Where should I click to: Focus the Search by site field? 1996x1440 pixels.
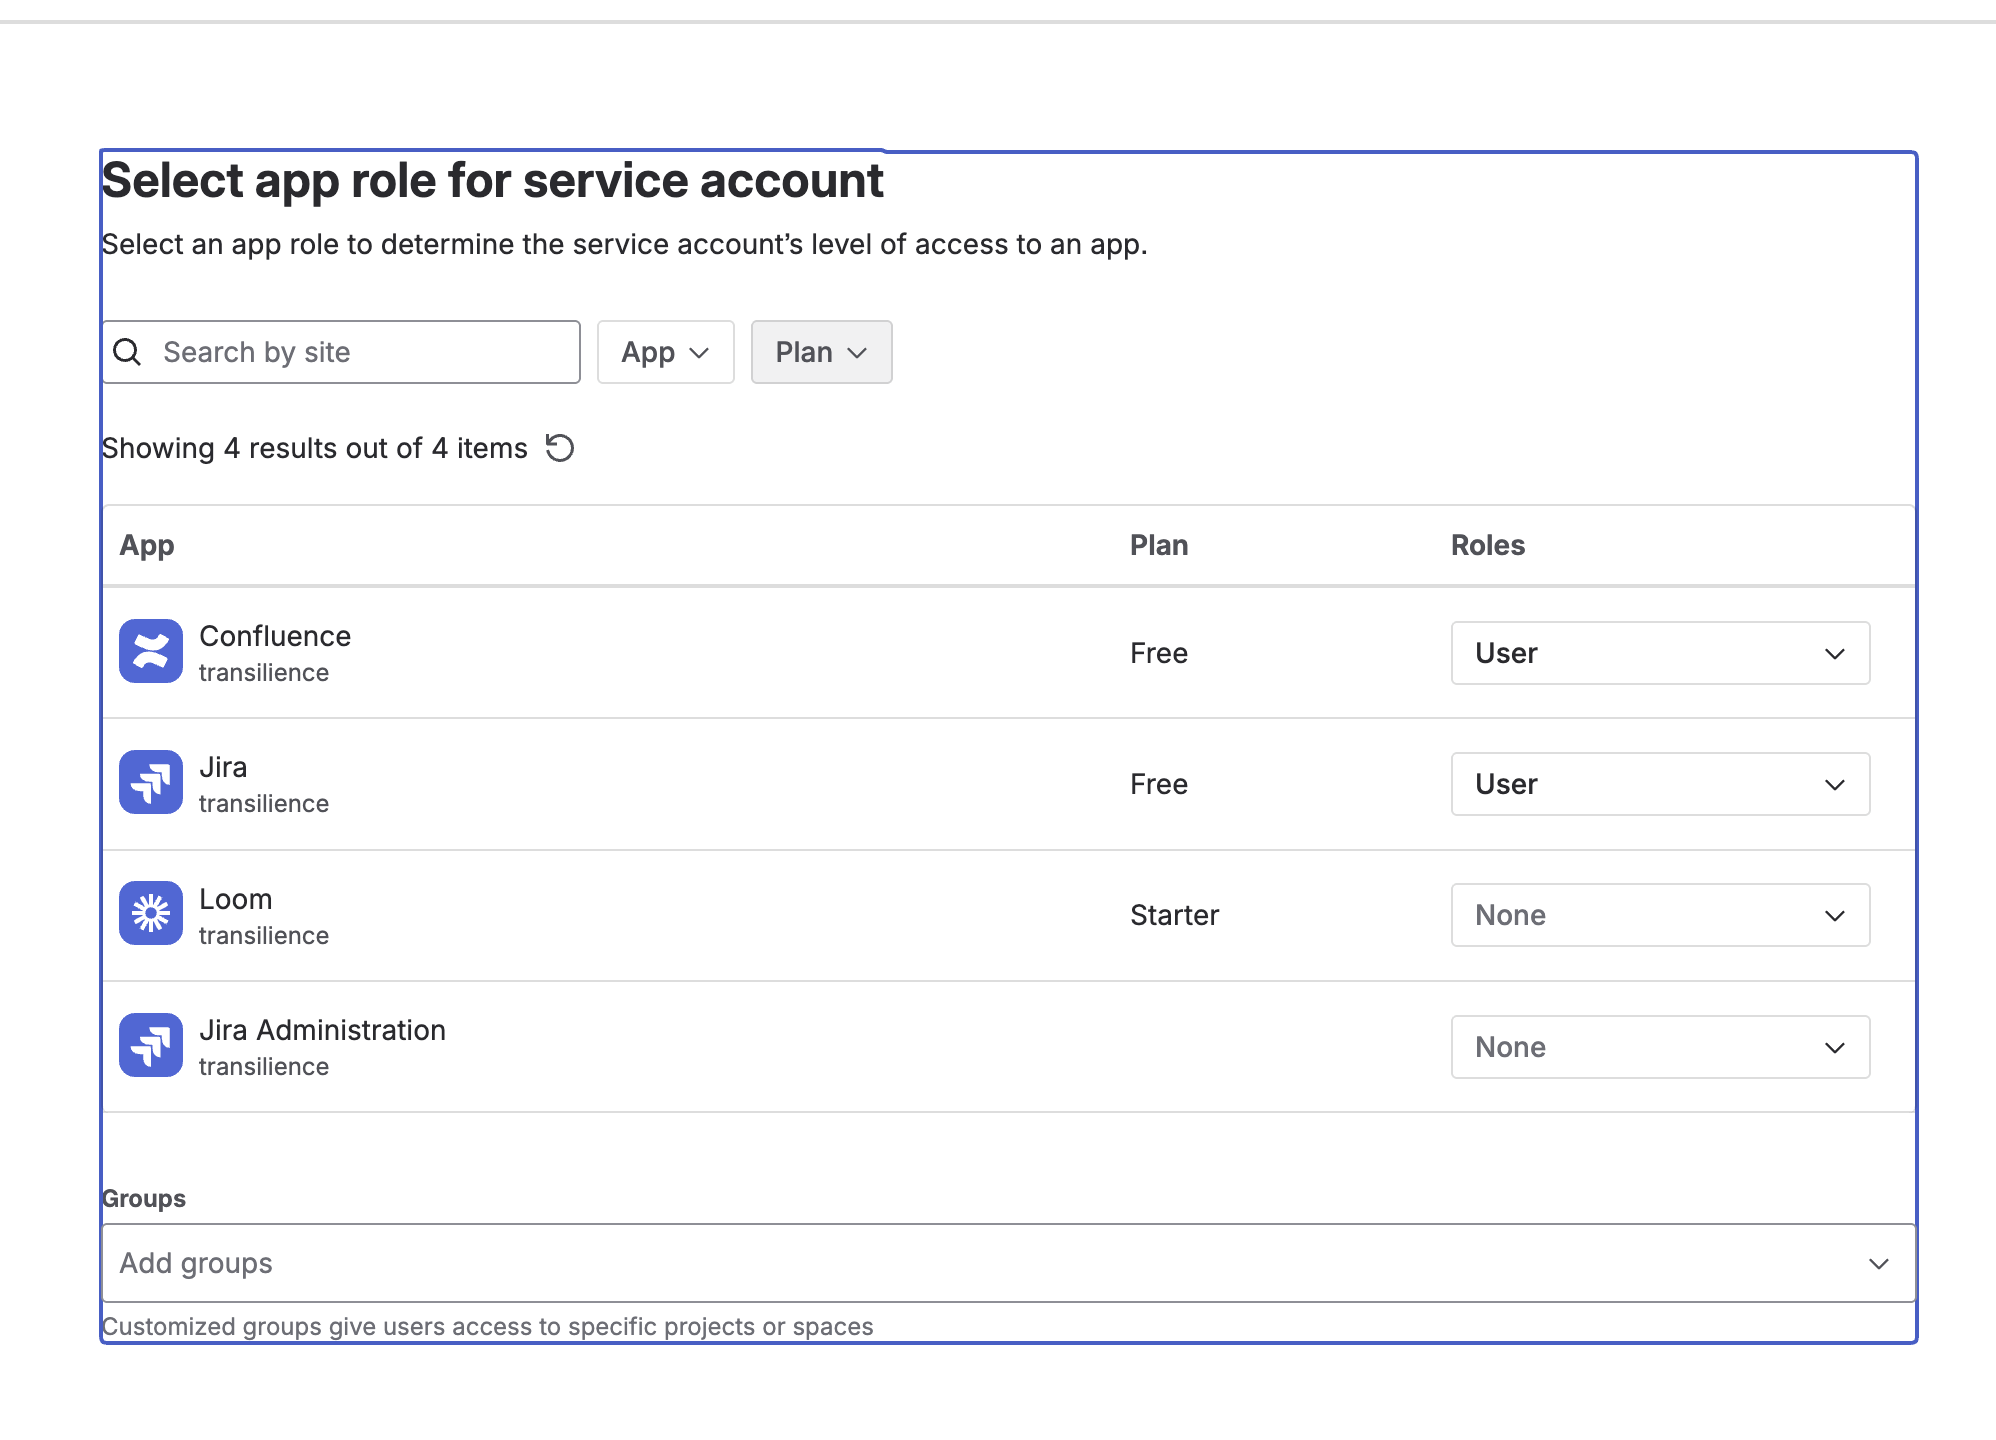(x=360, y=352)
